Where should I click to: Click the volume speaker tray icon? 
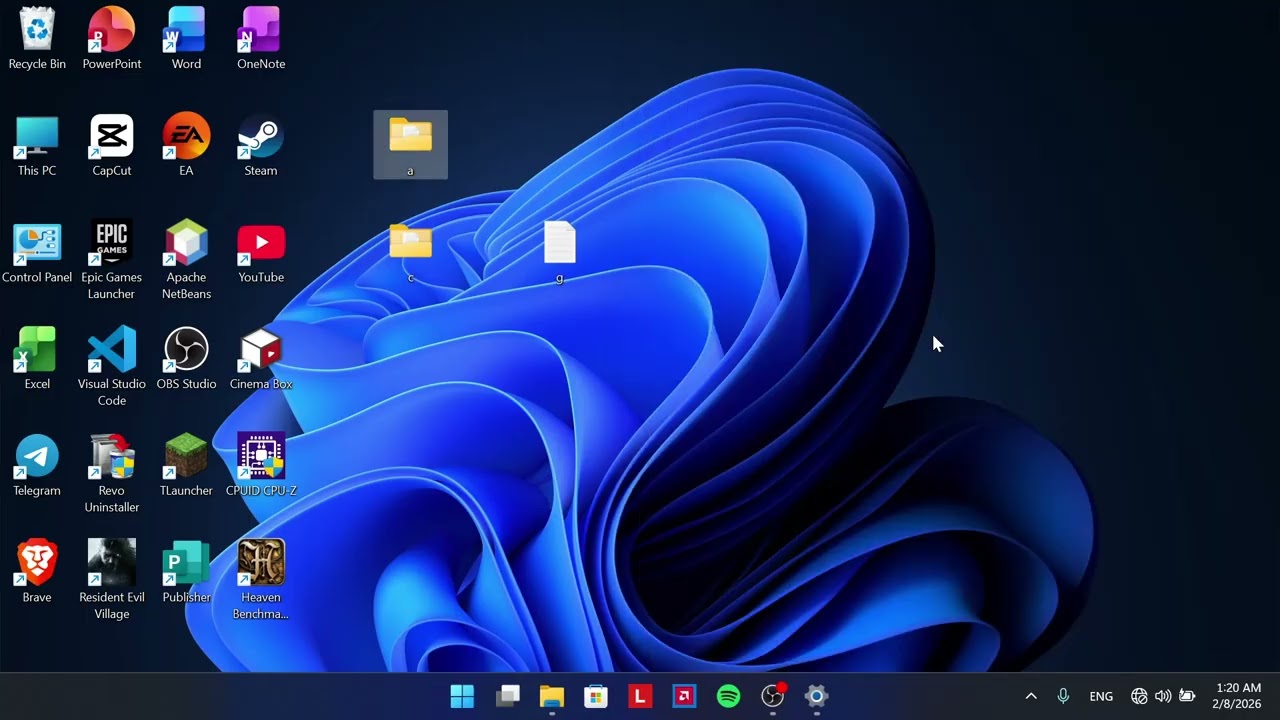click(x=1163, y=696)
